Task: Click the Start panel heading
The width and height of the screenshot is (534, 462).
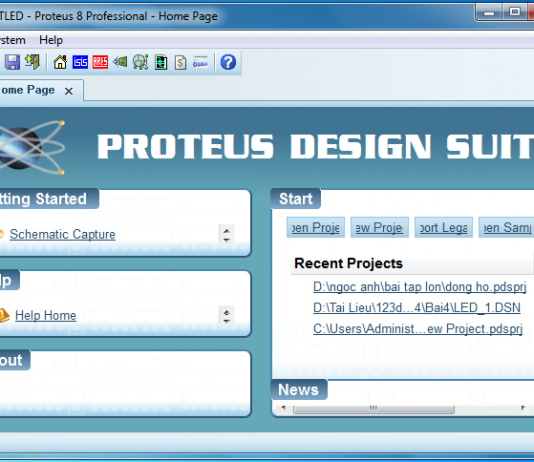Action: 296,199
